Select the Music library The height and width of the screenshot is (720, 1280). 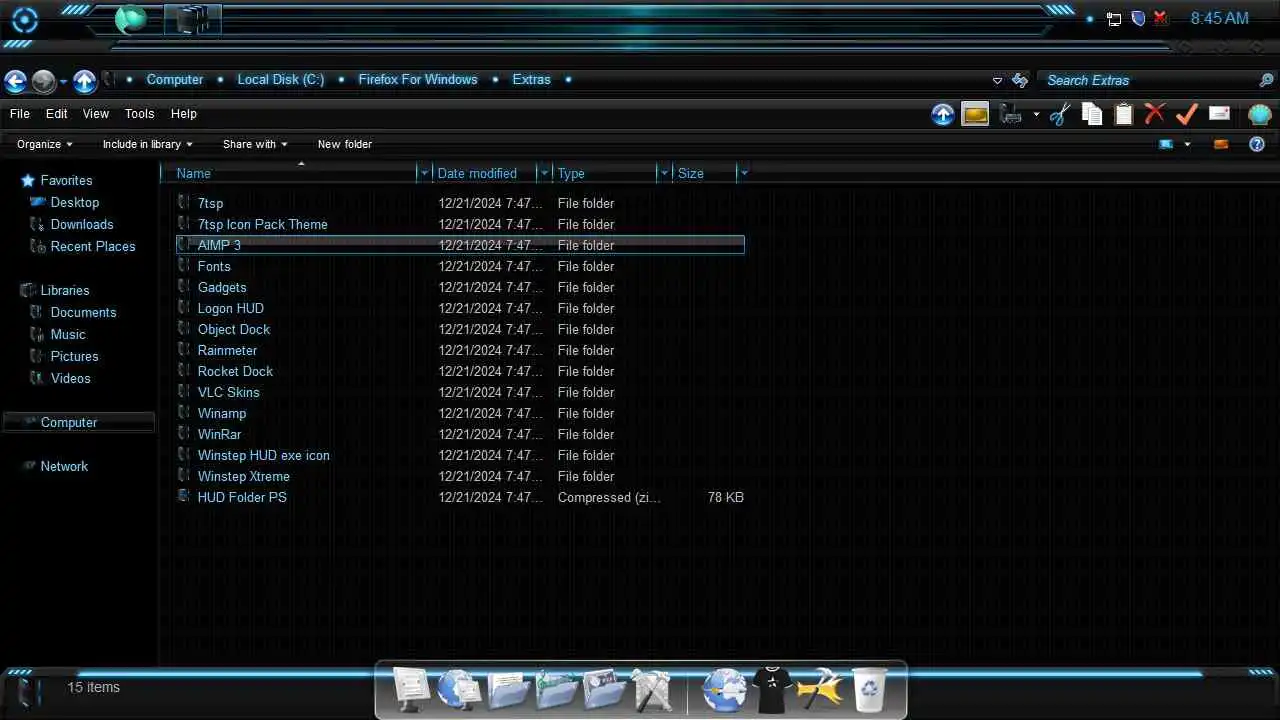[68, 335]
